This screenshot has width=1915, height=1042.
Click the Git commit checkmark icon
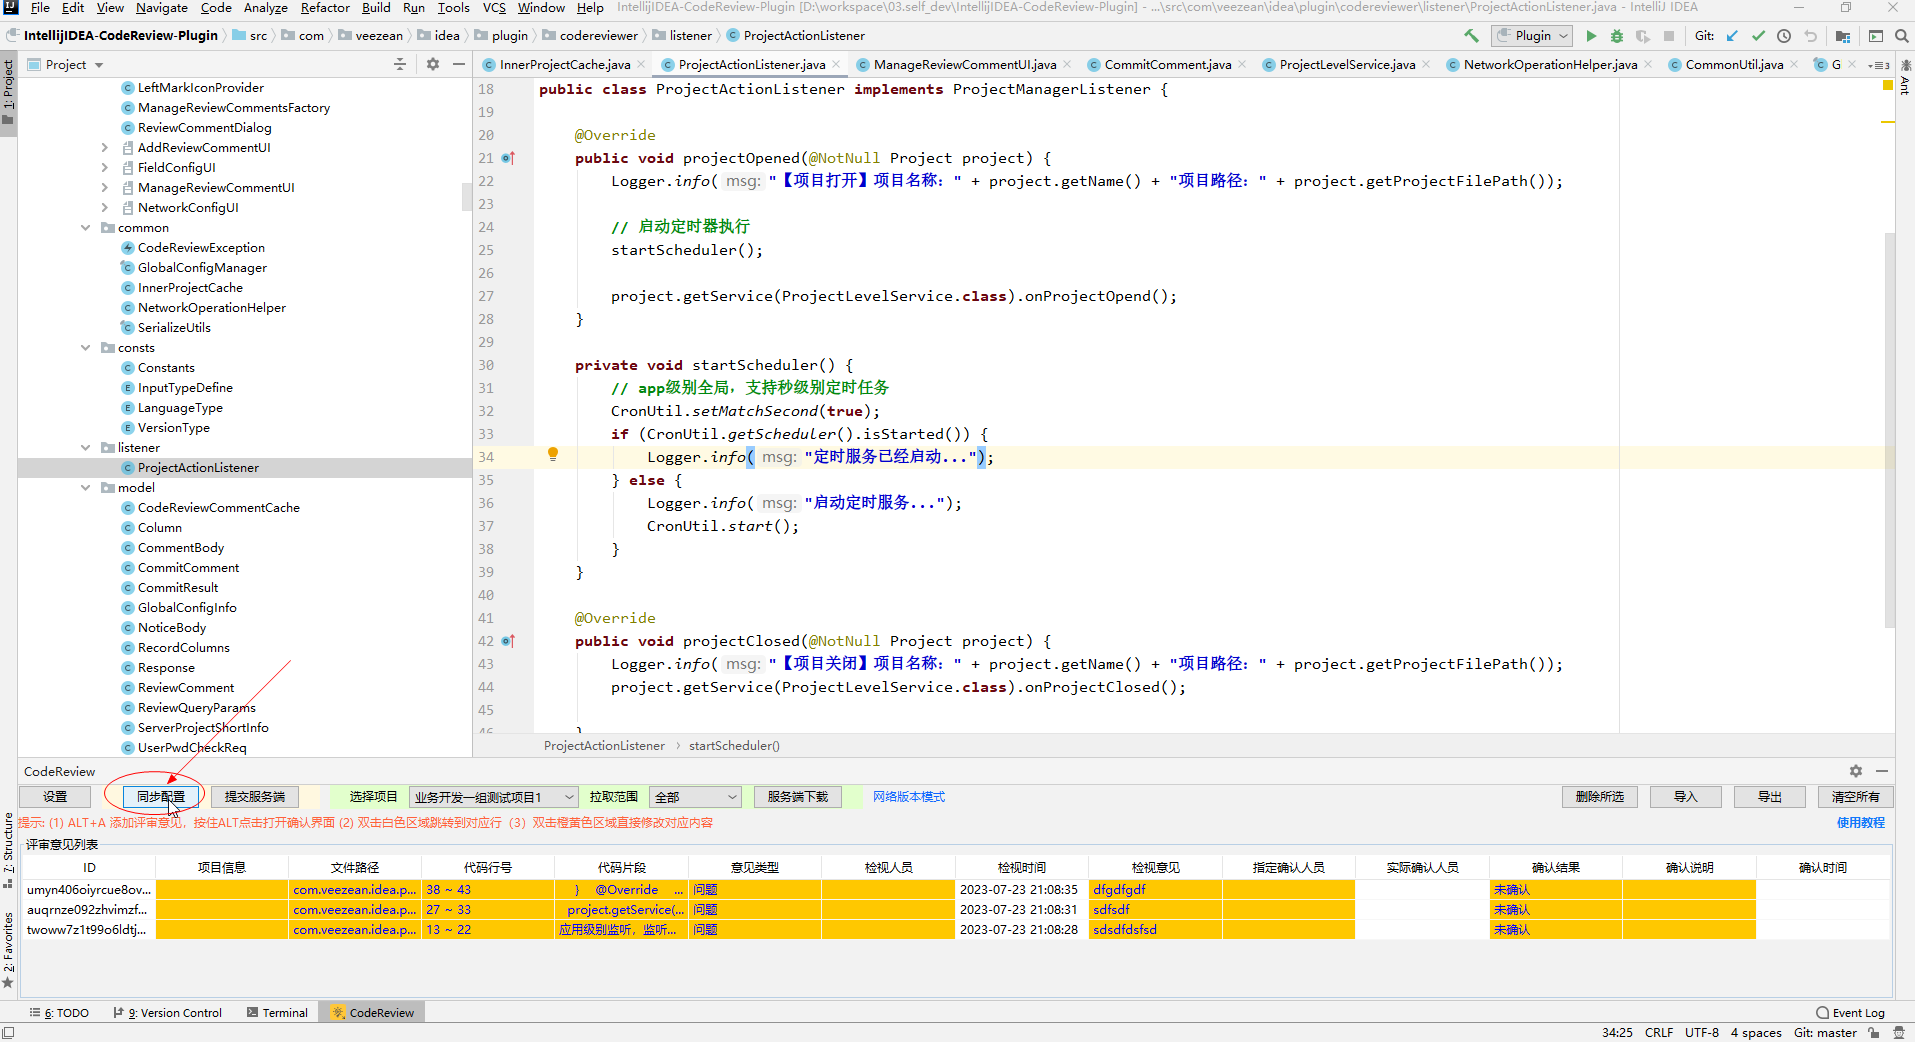coord(1758,36)
